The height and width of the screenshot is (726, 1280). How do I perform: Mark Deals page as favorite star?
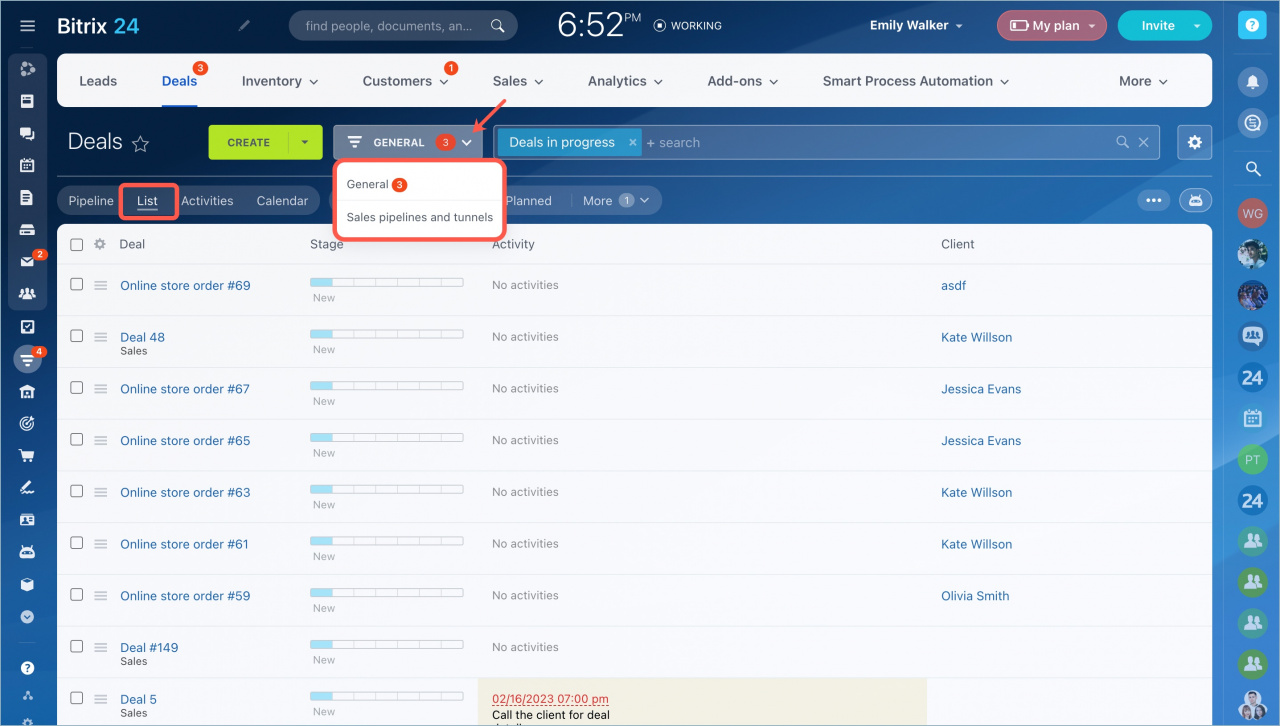pyautogui.click(x=141, y=144)
